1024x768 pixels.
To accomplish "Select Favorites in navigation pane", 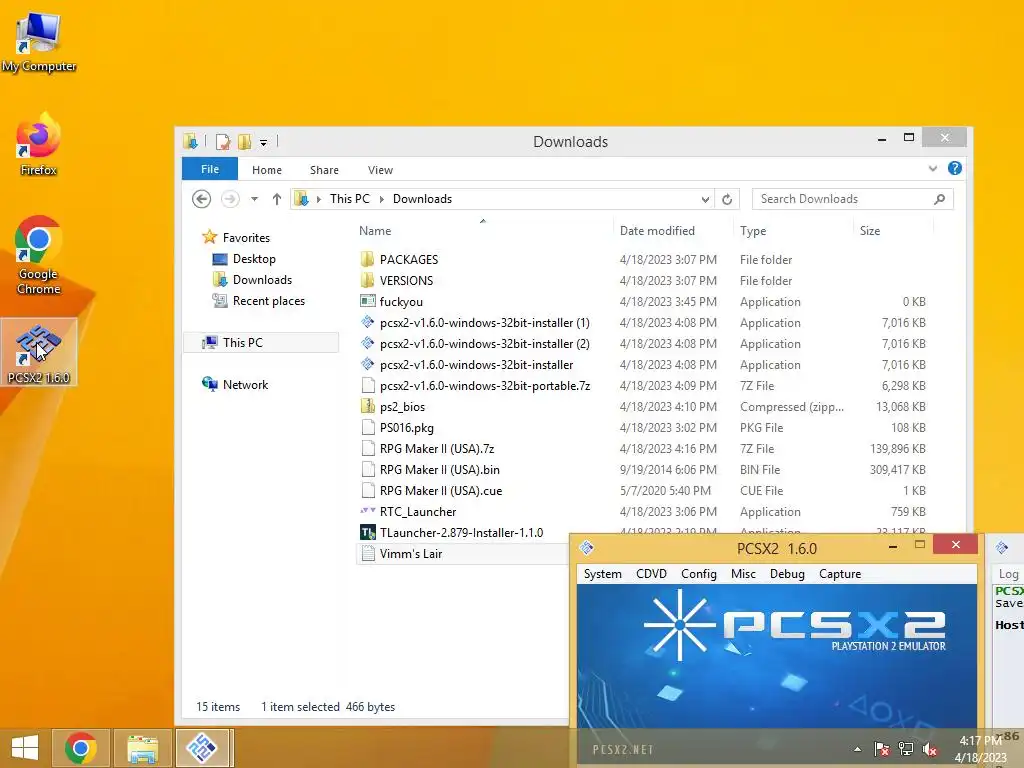I will coord(246,238).
